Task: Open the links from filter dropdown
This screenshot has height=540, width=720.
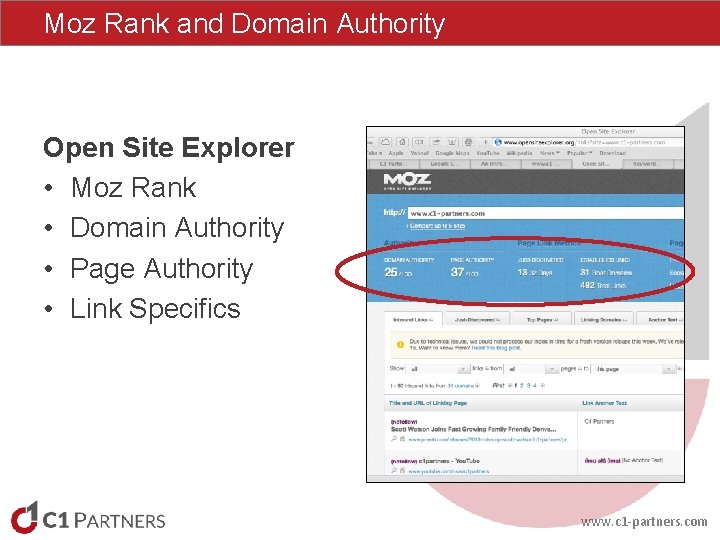Action: (x=530, y=369)
